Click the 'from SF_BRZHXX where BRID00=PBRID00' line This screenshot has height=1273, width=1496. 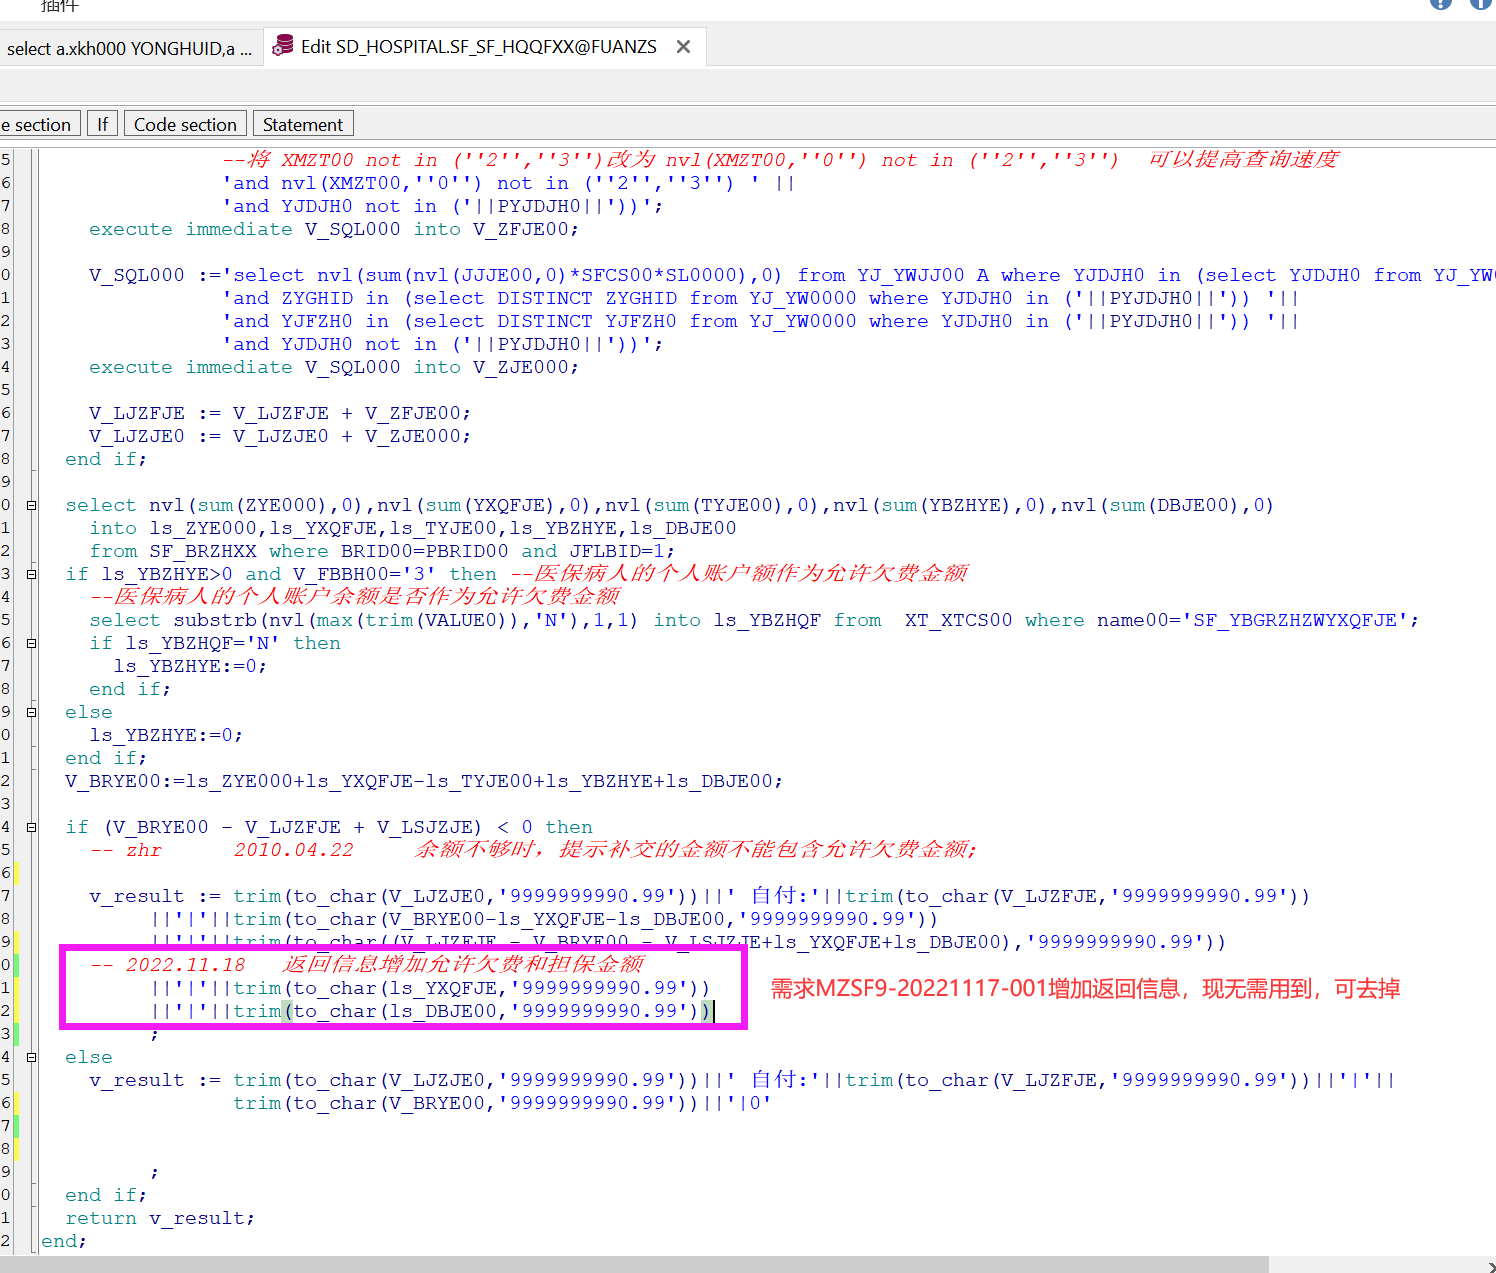tap(382, 551)
